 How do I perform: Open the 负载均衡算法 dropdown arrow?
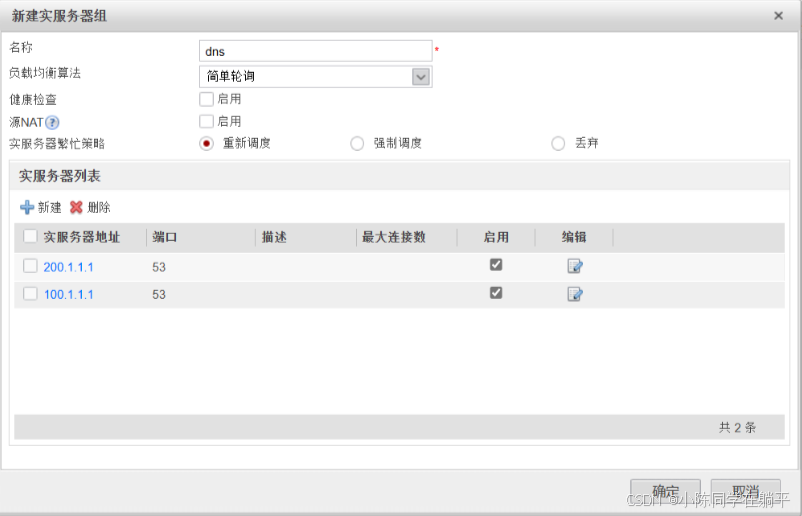[x=421, y=77]
